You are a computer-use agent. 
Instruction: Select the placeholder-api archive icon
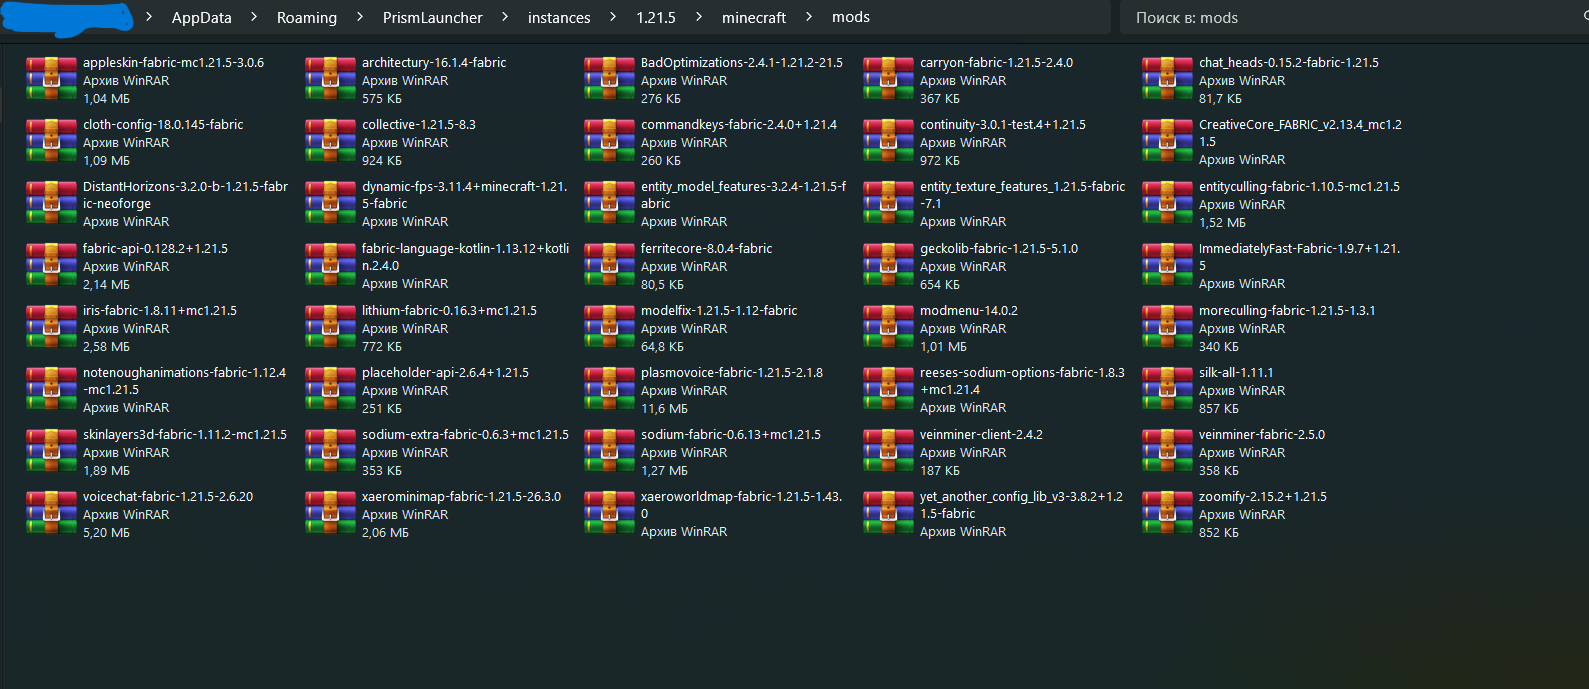click(330, 389)
